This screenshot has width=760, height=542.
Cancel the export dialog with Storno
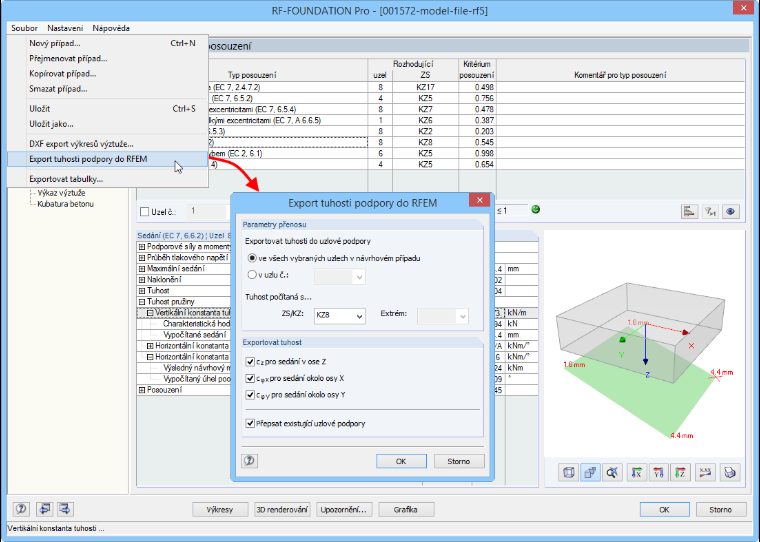pyautogui.click(x=459, y=461)
